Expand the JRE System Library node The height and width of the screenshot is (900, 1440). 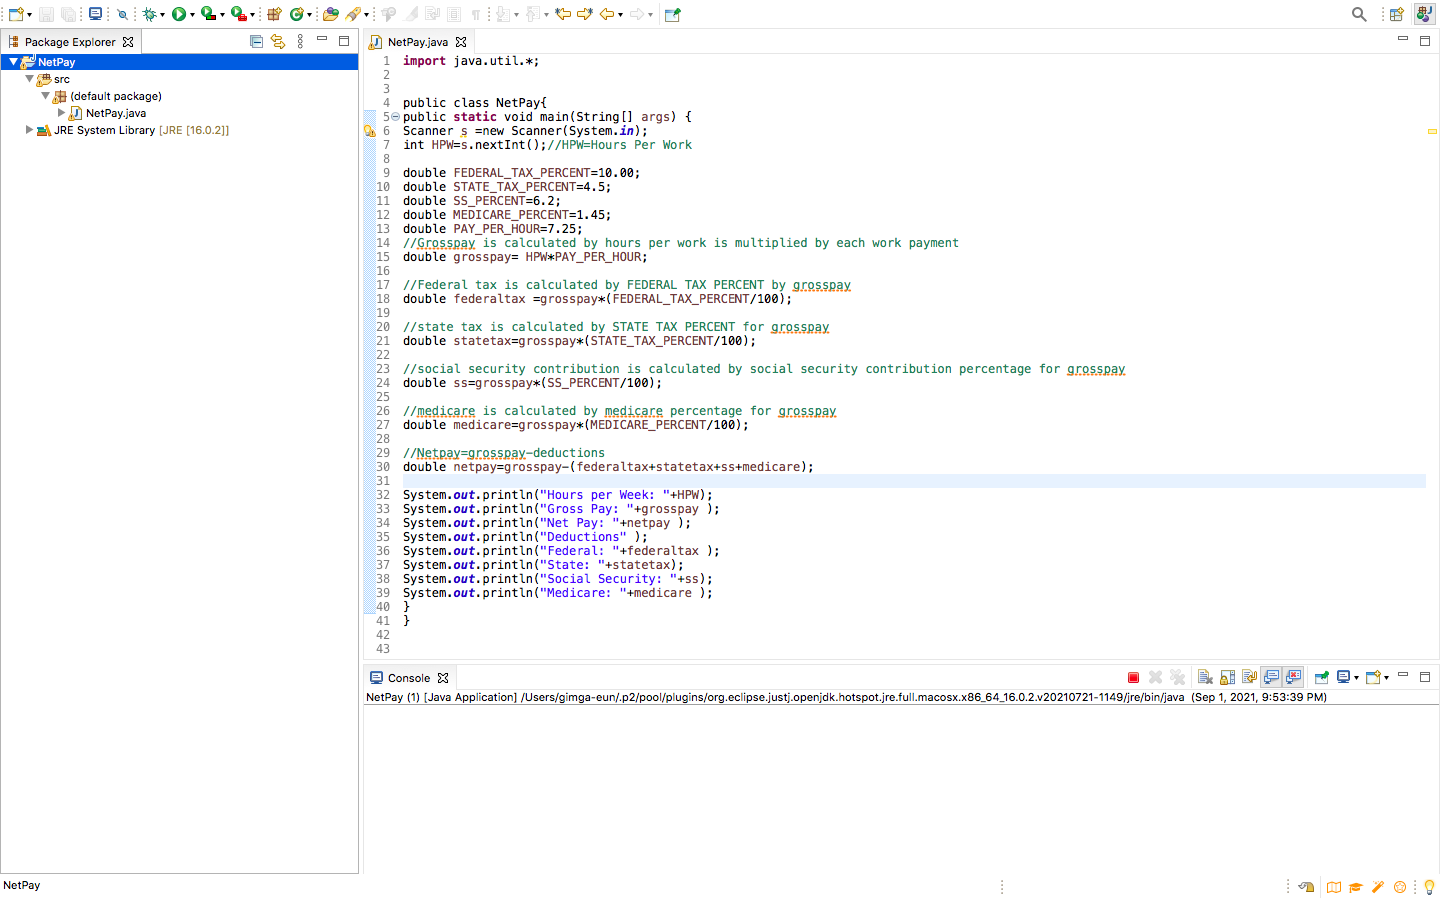coord(29,129)
